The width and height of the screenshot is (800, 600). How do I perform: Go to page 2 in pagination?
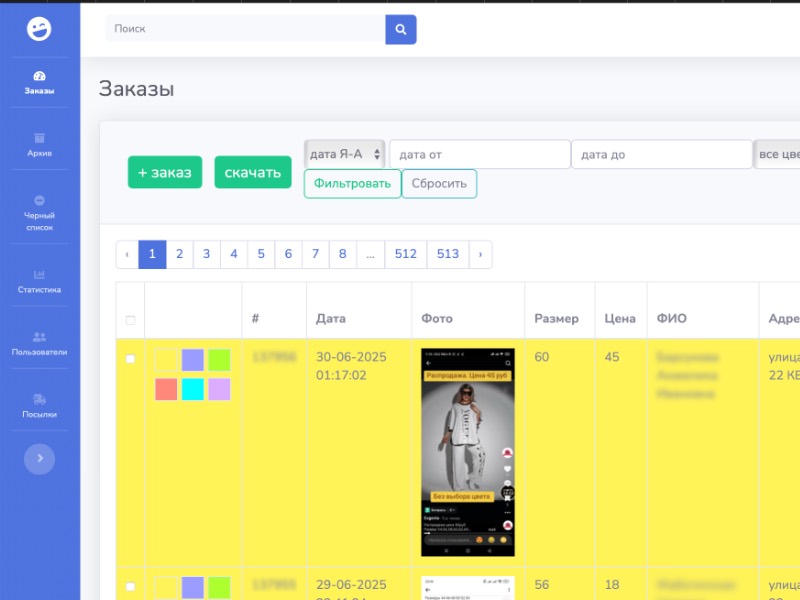pos(179,254)
